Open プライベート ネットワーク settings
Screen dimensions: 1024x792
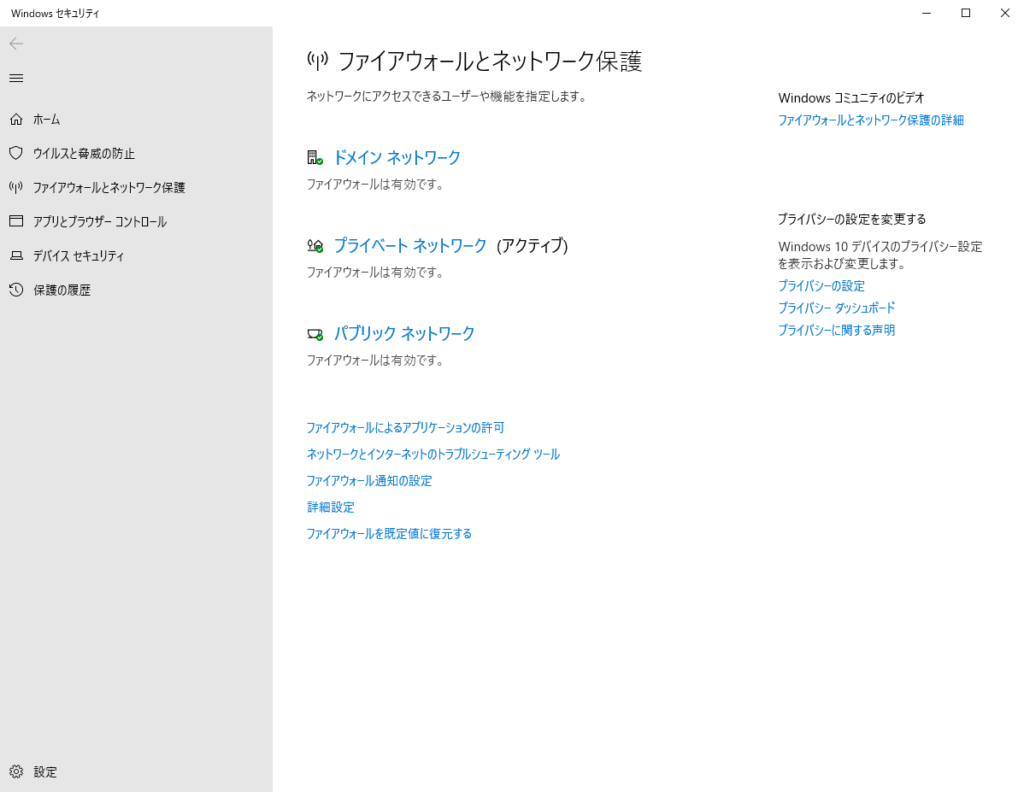click(410, 246)
